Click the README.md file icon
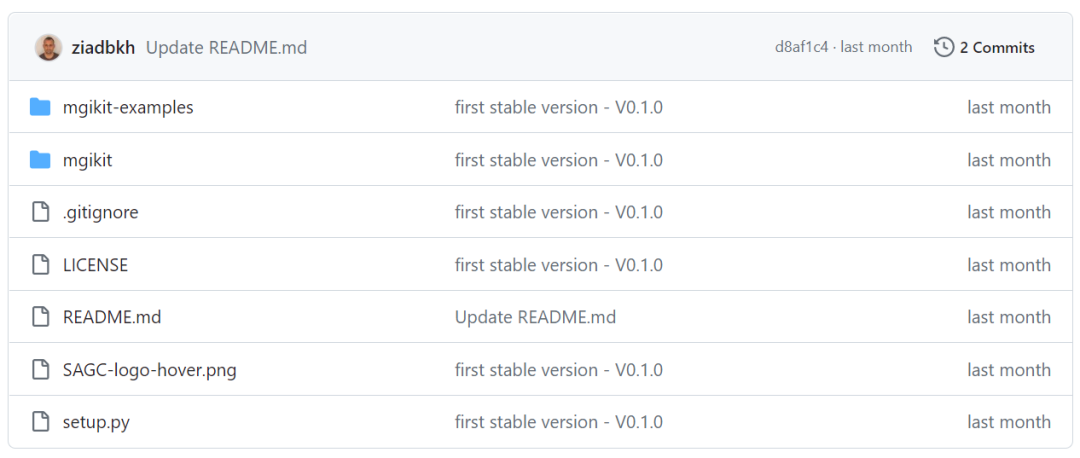The height and width of the screenshot is (458, 1080). (40, 317)
